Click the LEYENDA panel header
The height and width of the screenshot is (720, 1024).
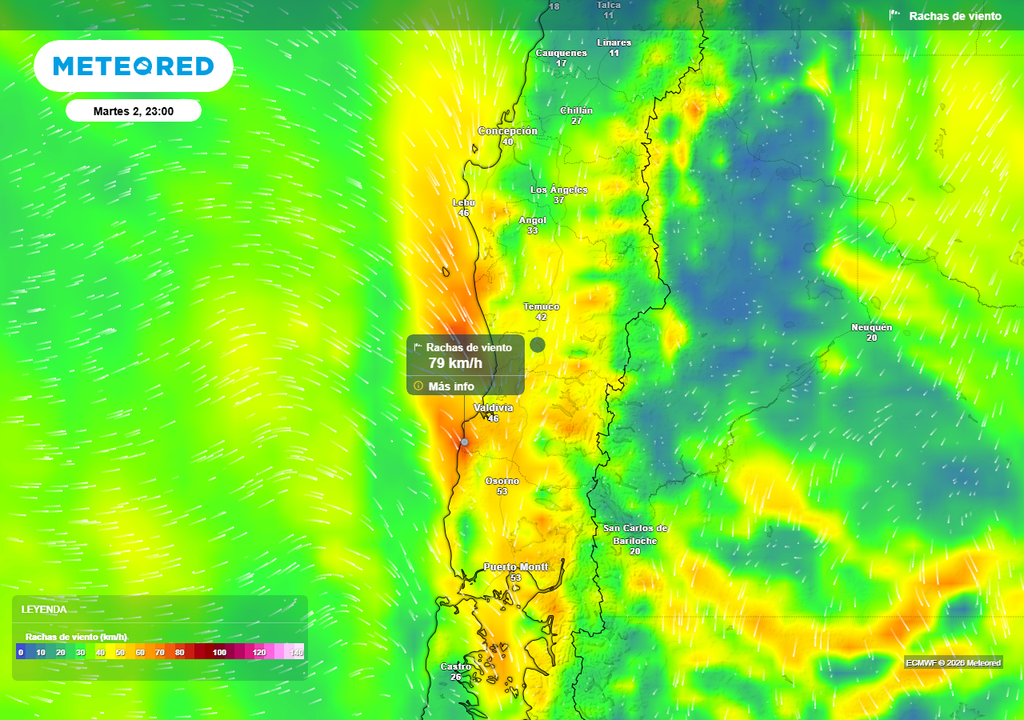click(44, 610)
